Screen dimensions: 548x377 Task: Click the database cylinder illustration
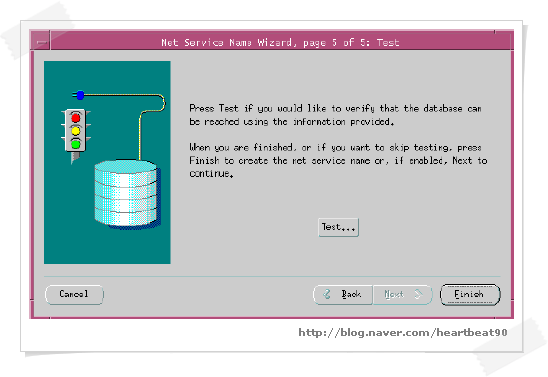[127, 194]
